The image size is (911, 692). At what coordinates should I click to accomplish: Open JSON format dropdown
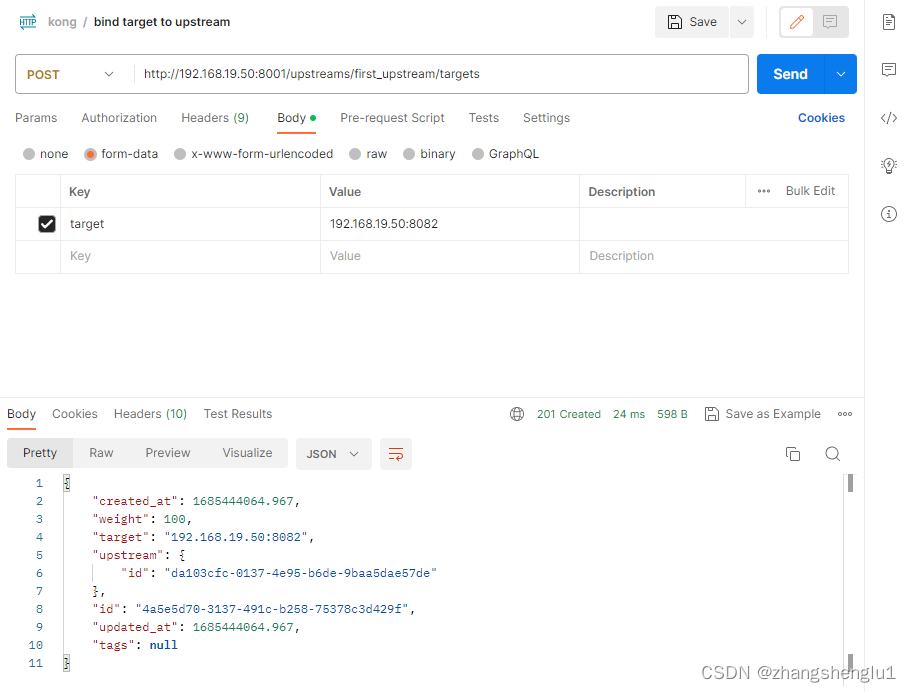coord(333,454)
